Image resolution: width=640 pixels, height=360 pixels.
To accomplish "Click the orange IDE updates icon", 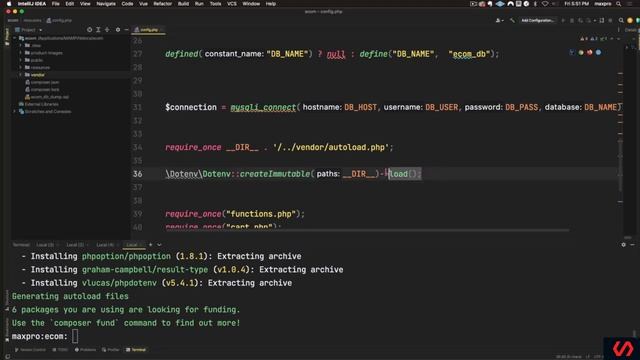I will (x=630, y=20).
